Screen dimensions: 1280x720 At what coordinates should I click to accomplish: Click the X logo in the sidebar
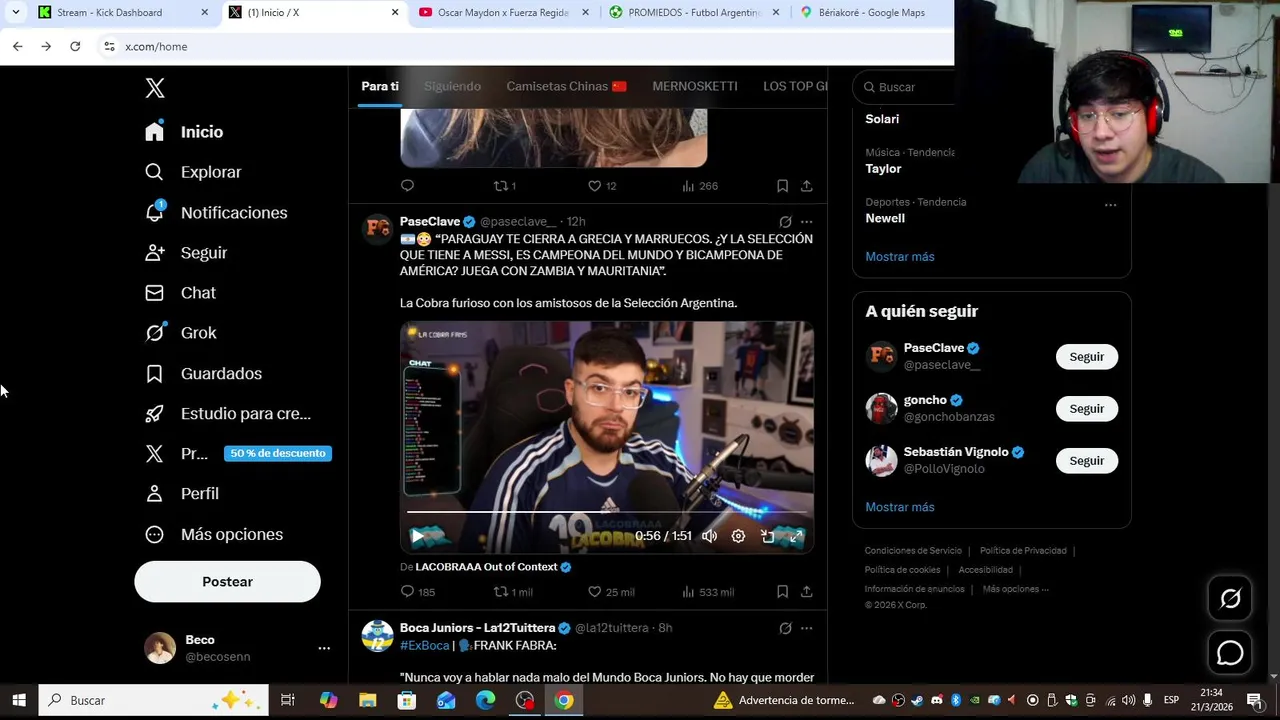tap(155, 88)
